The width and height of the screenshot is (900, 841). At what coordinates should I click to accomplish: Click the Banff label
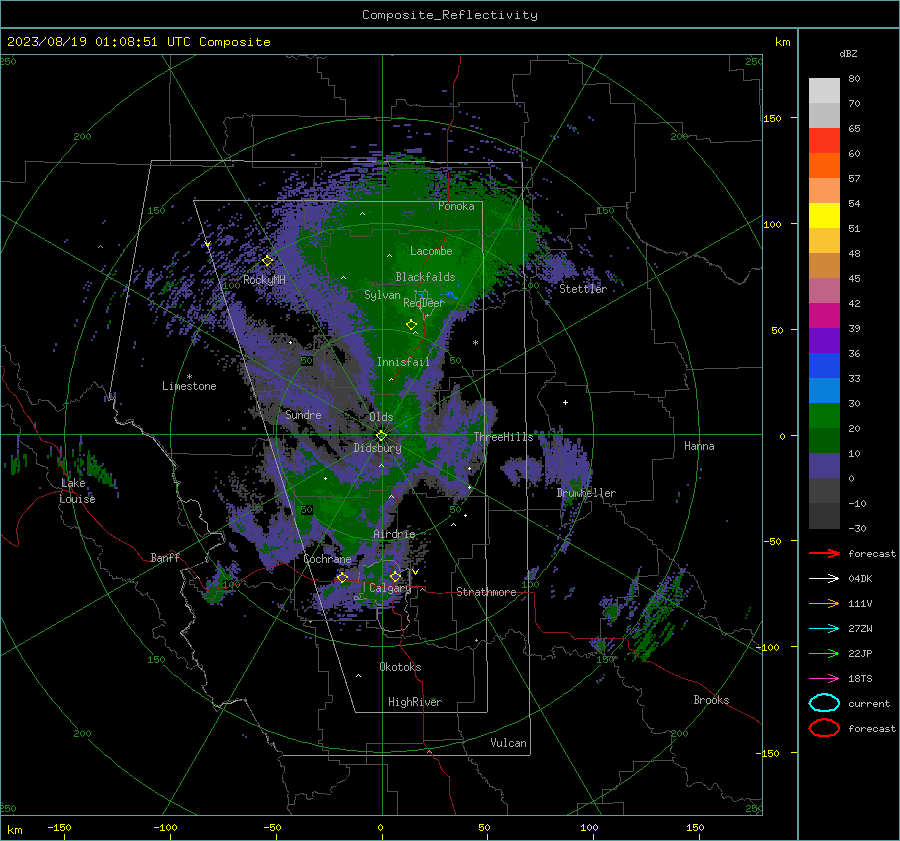coord(165,557)
